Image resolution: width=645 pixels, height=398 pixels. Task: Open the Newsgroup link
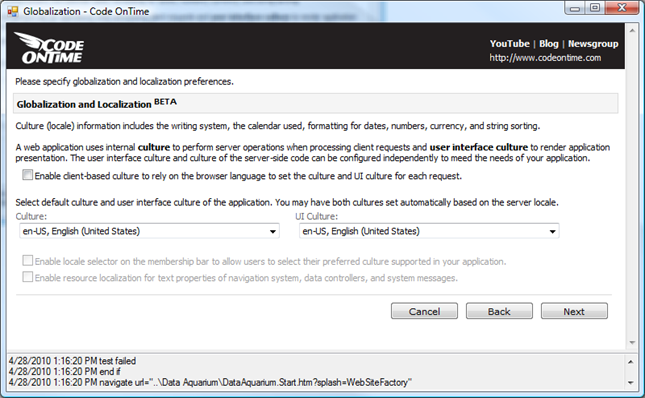click(593, 44)
